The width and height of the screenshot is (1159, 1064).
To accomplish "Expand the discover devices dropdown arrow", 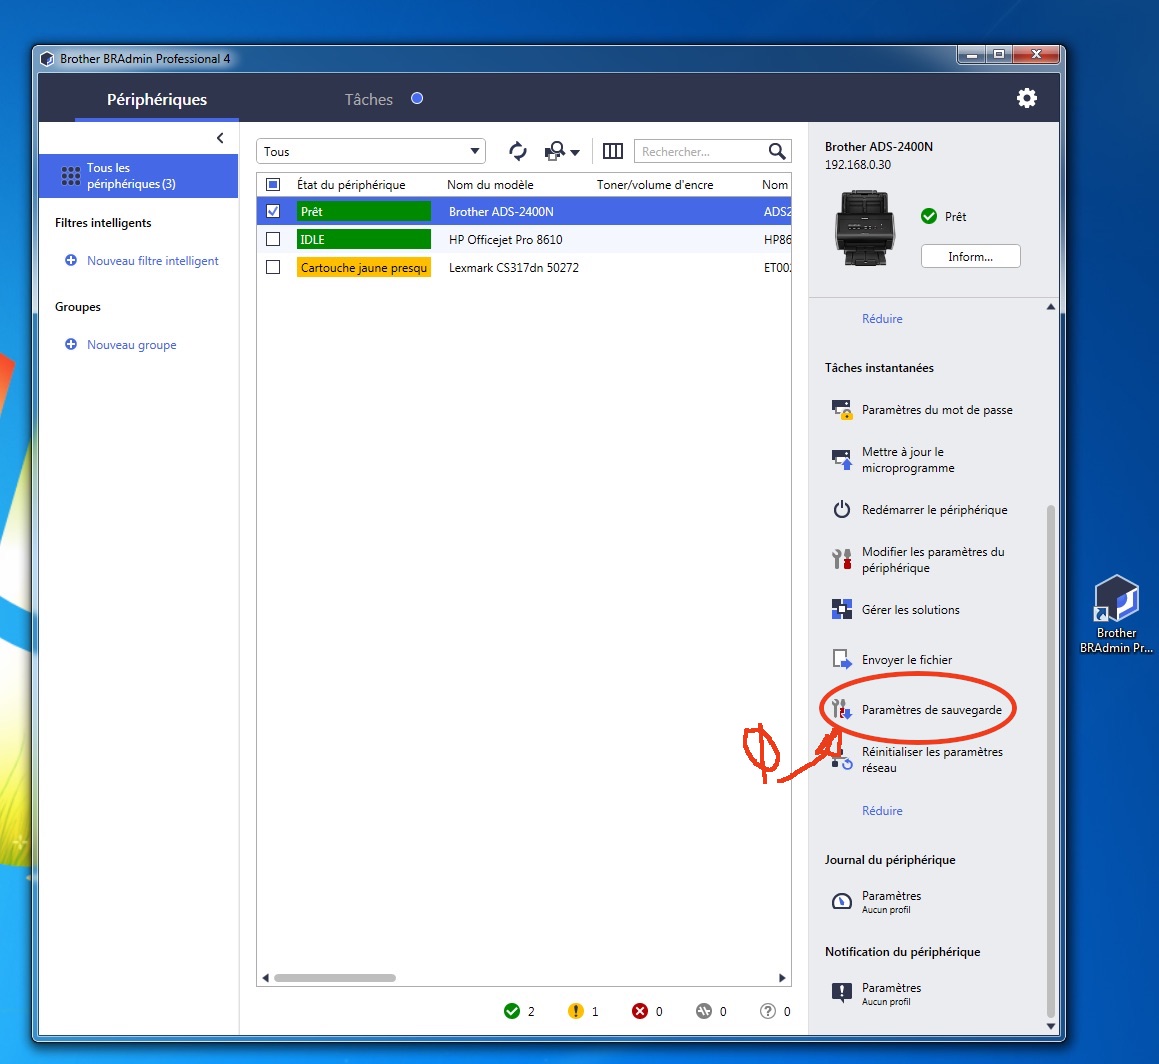I will tap(575, 152).
